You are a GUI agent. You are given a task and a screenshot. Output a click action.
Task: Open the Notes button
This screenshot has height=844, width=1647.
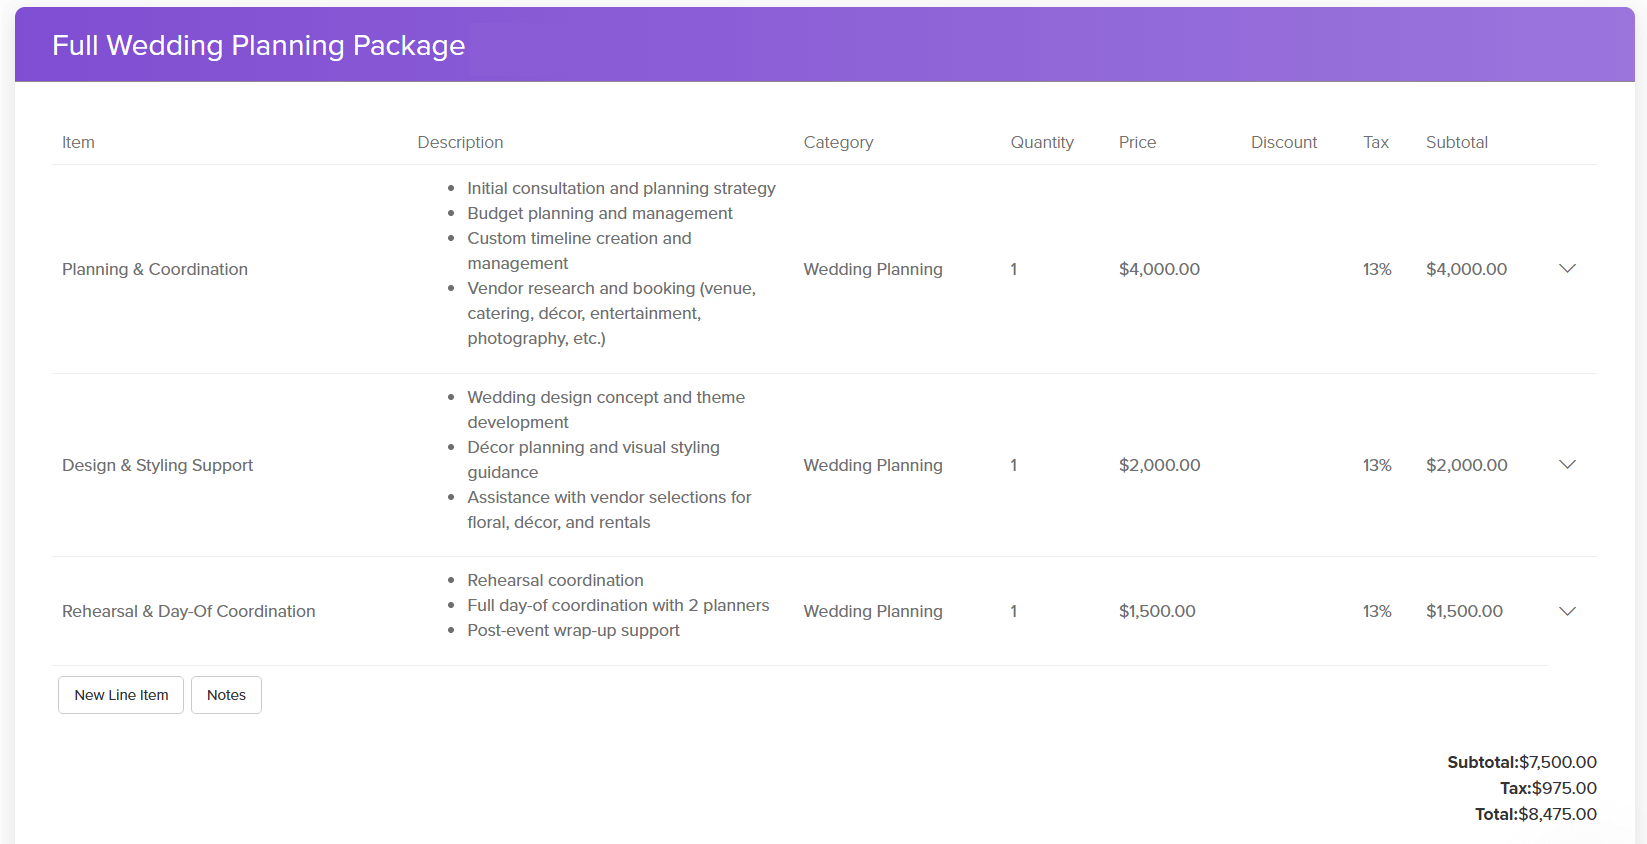point(226,695)
